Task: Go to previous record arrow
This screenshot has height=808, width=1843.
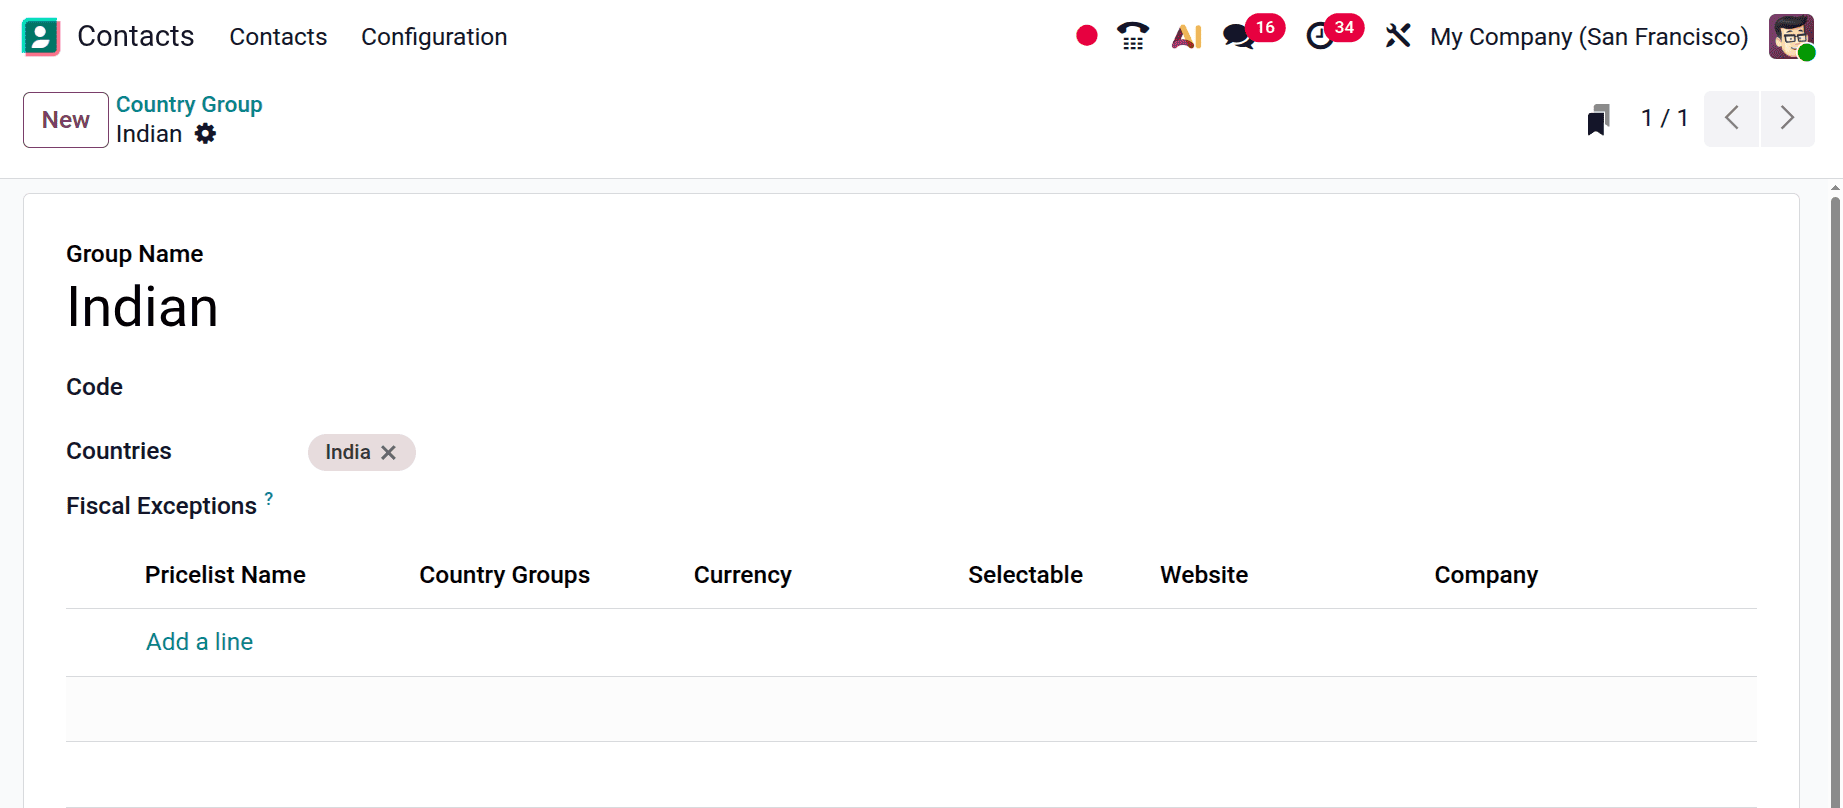Action: [x=1731, y=119]
